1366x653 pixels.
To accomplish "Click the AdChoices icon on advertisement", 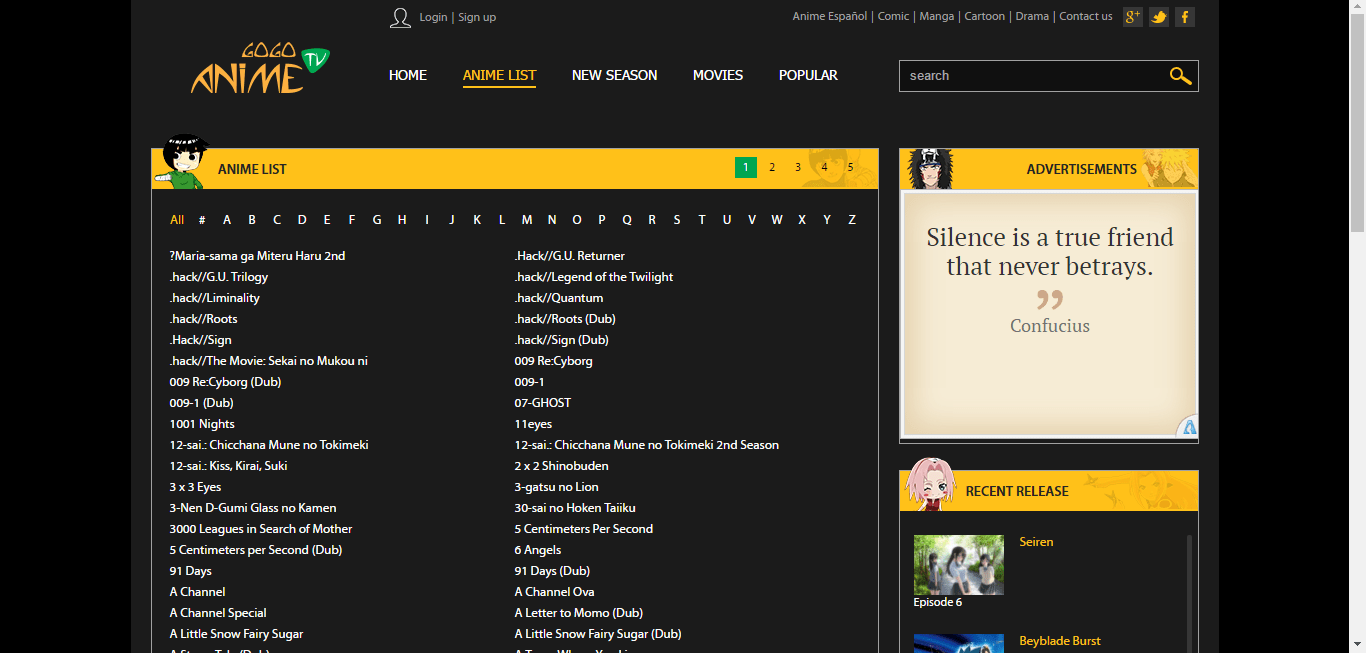I will pos(1188,427).
